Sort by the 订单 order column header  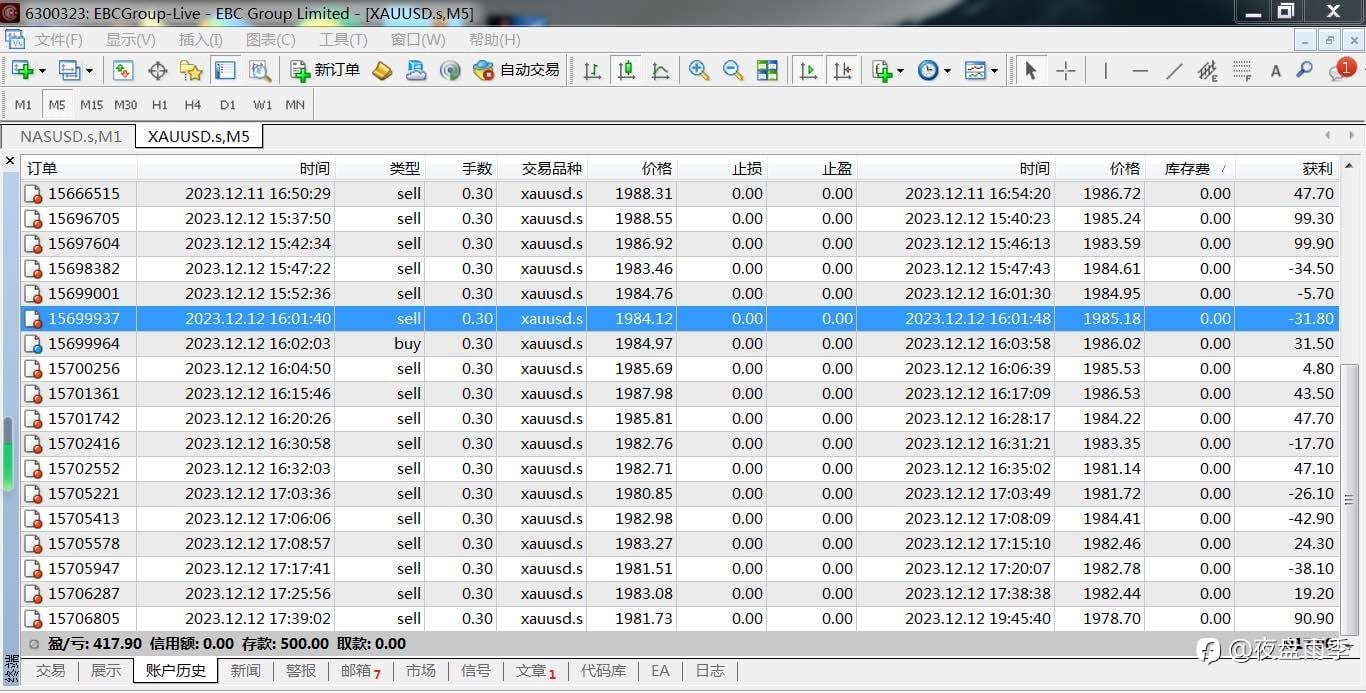[x=79, y=168]
